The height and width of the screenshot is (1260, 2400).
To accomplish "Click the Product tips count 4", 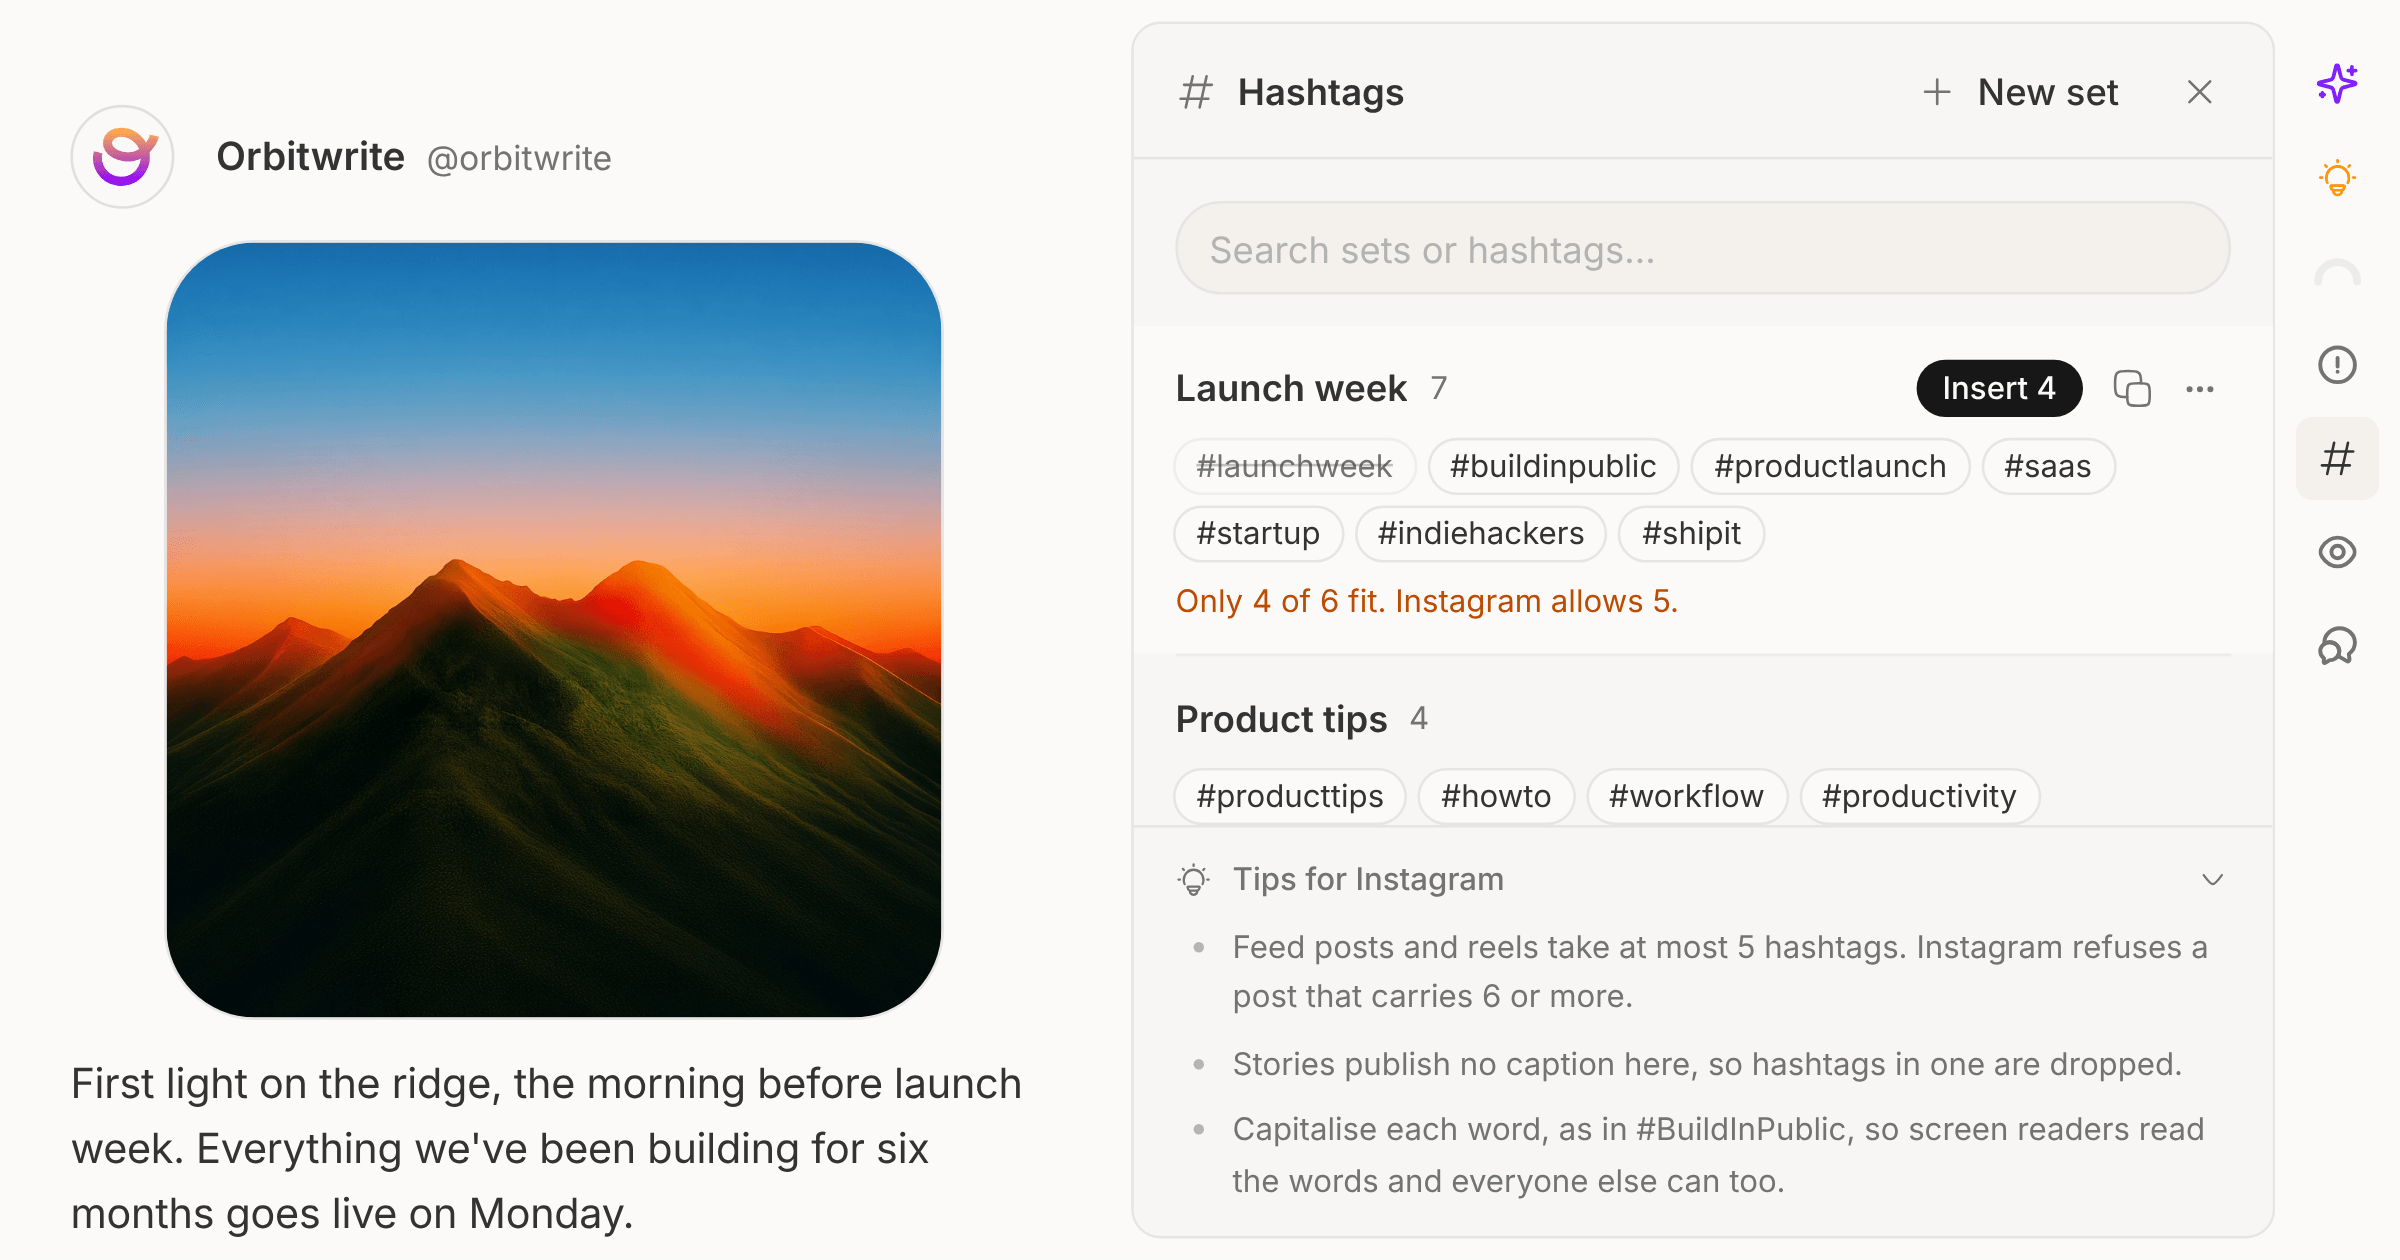I will pos(1419,718).
